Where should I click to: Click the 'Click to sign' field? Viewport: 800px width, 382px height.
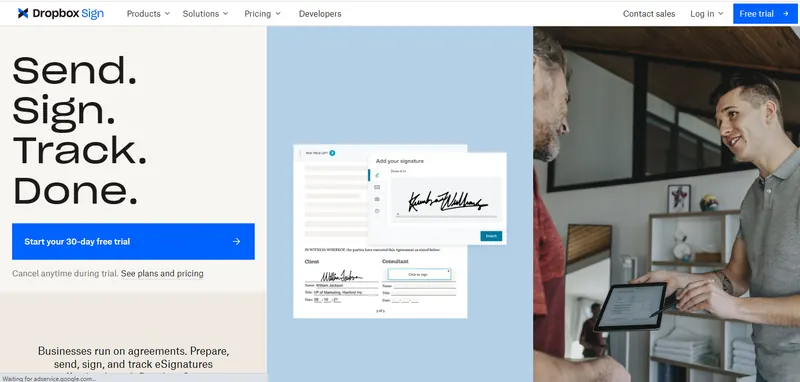pyautogui.click(x=419, y=274)
